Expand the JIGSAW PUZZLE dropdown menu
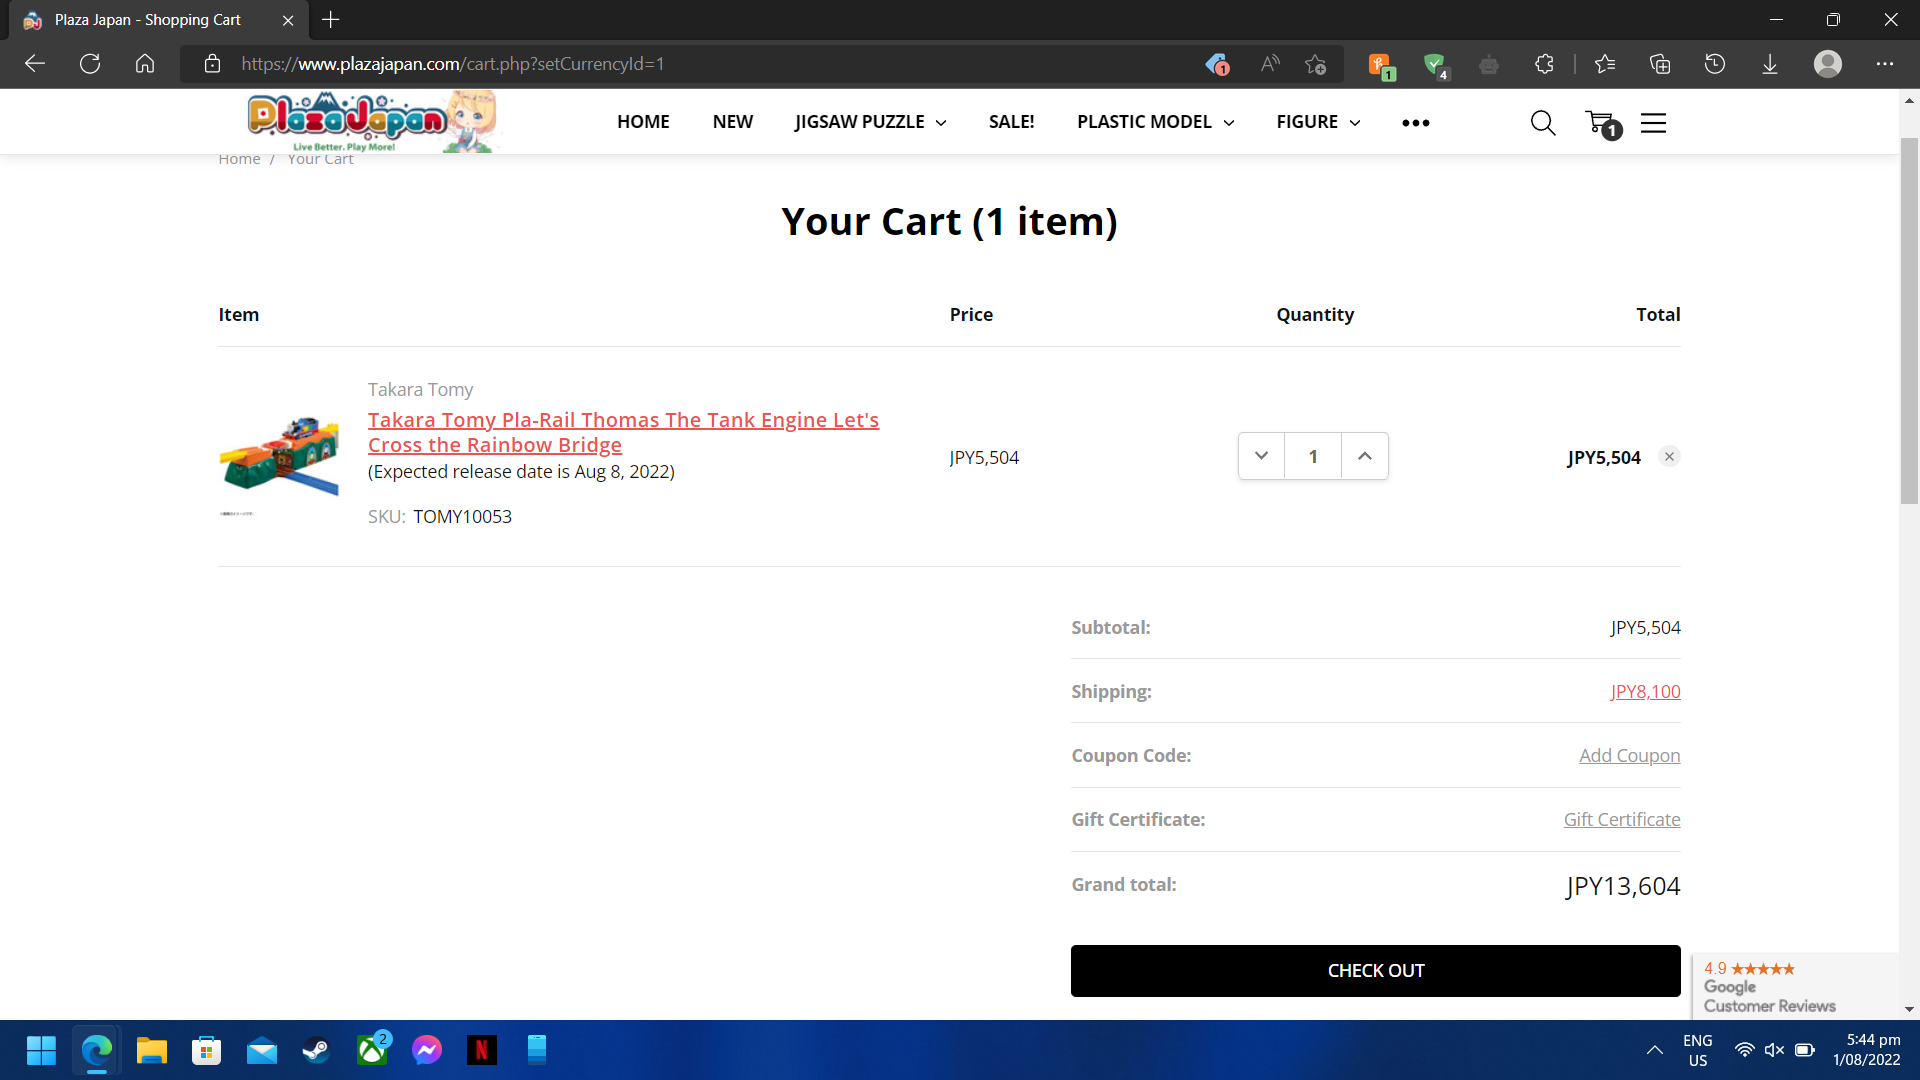The width and height of the screenshot is (1920, 1080). pos(870,122)
